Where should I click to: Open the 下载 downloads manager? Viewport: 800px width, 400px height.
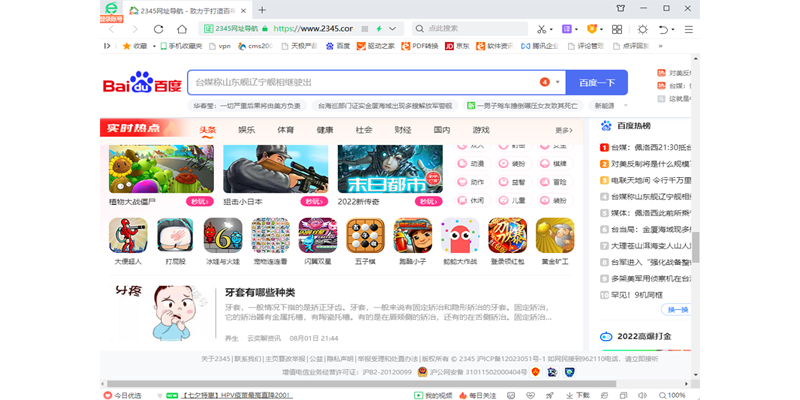579,395
